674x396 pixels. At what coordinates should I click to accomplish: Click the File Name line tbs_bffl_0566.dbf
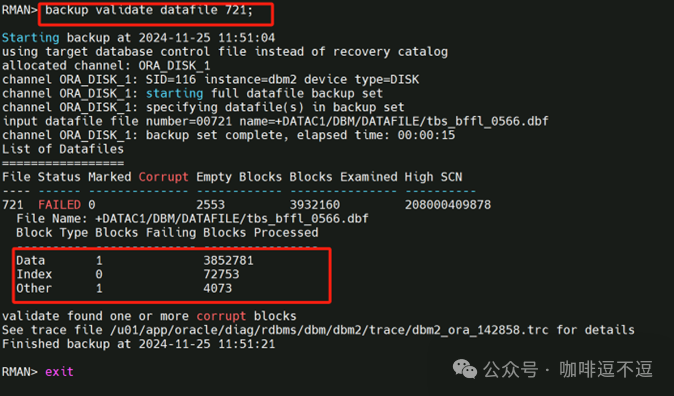(192, 218)
